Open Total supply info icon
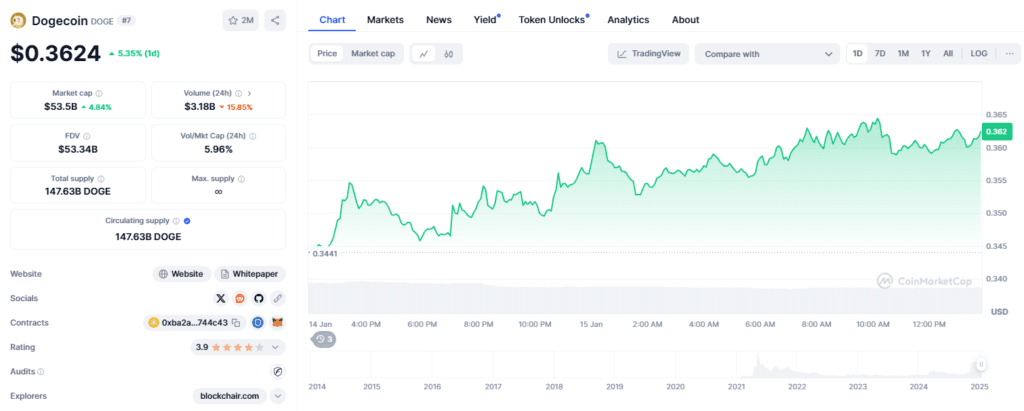The width and height of the screenshot is (1024, 411). [101, 179]
